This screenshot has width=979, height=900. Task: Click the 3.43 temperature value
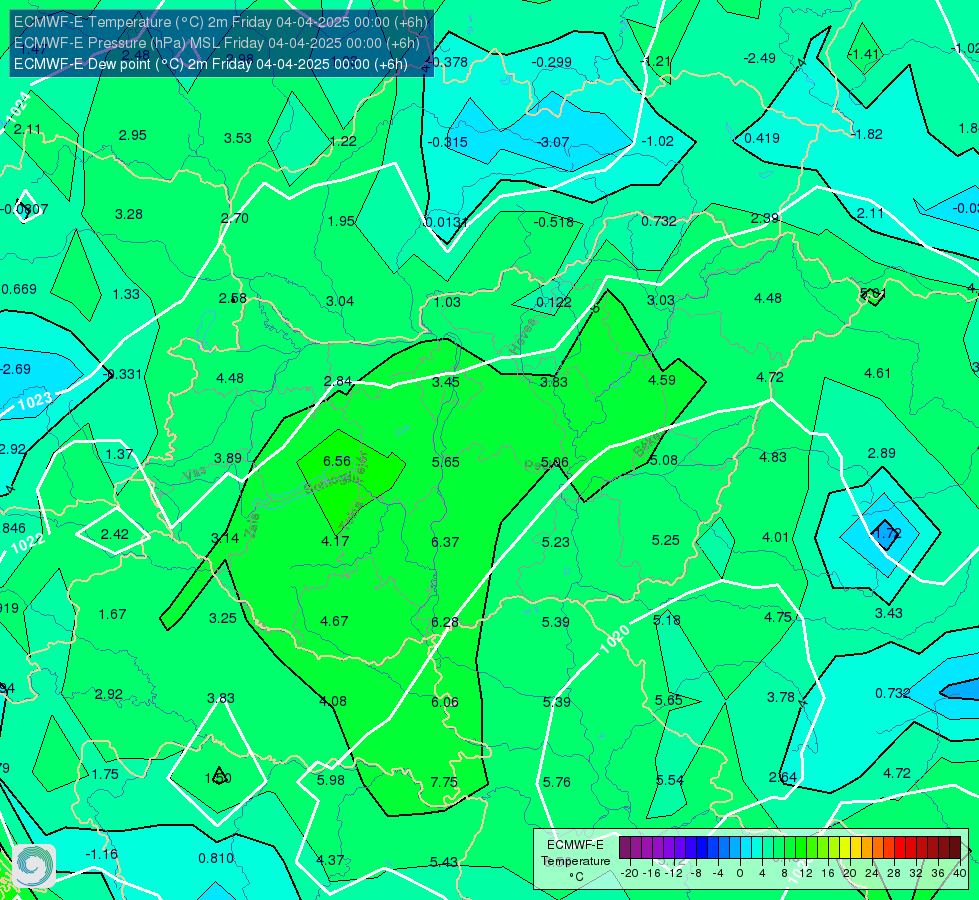pos(888,613)
